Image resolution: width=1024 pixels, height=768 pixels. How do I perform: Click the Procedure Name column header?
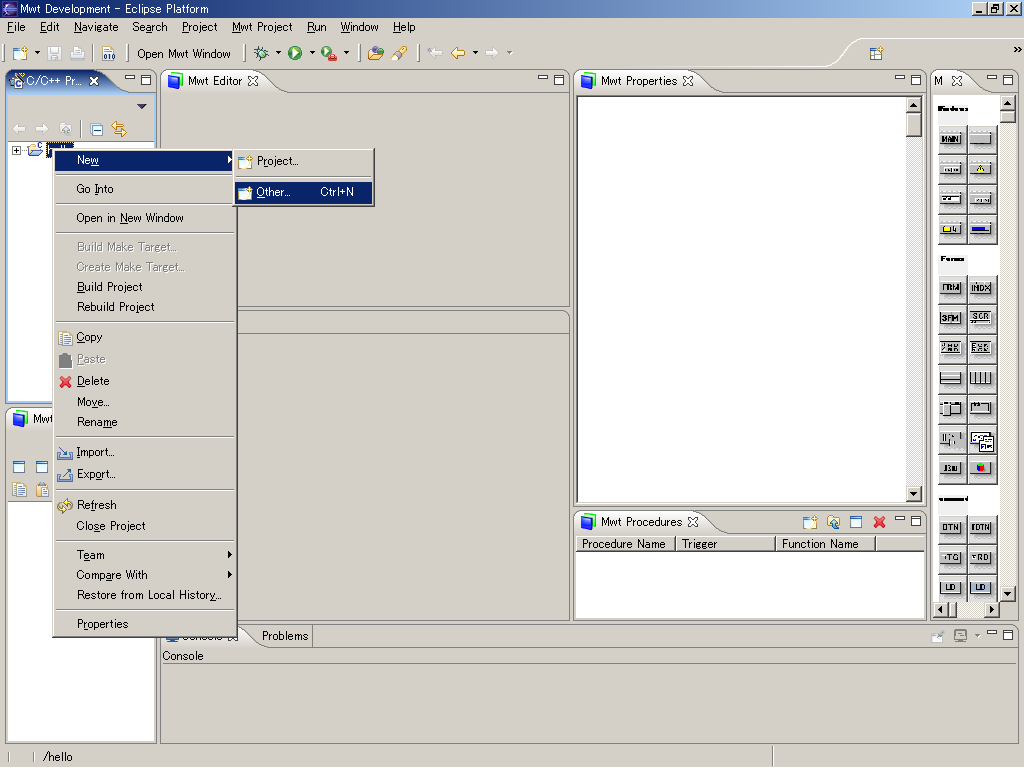[625, 544]
